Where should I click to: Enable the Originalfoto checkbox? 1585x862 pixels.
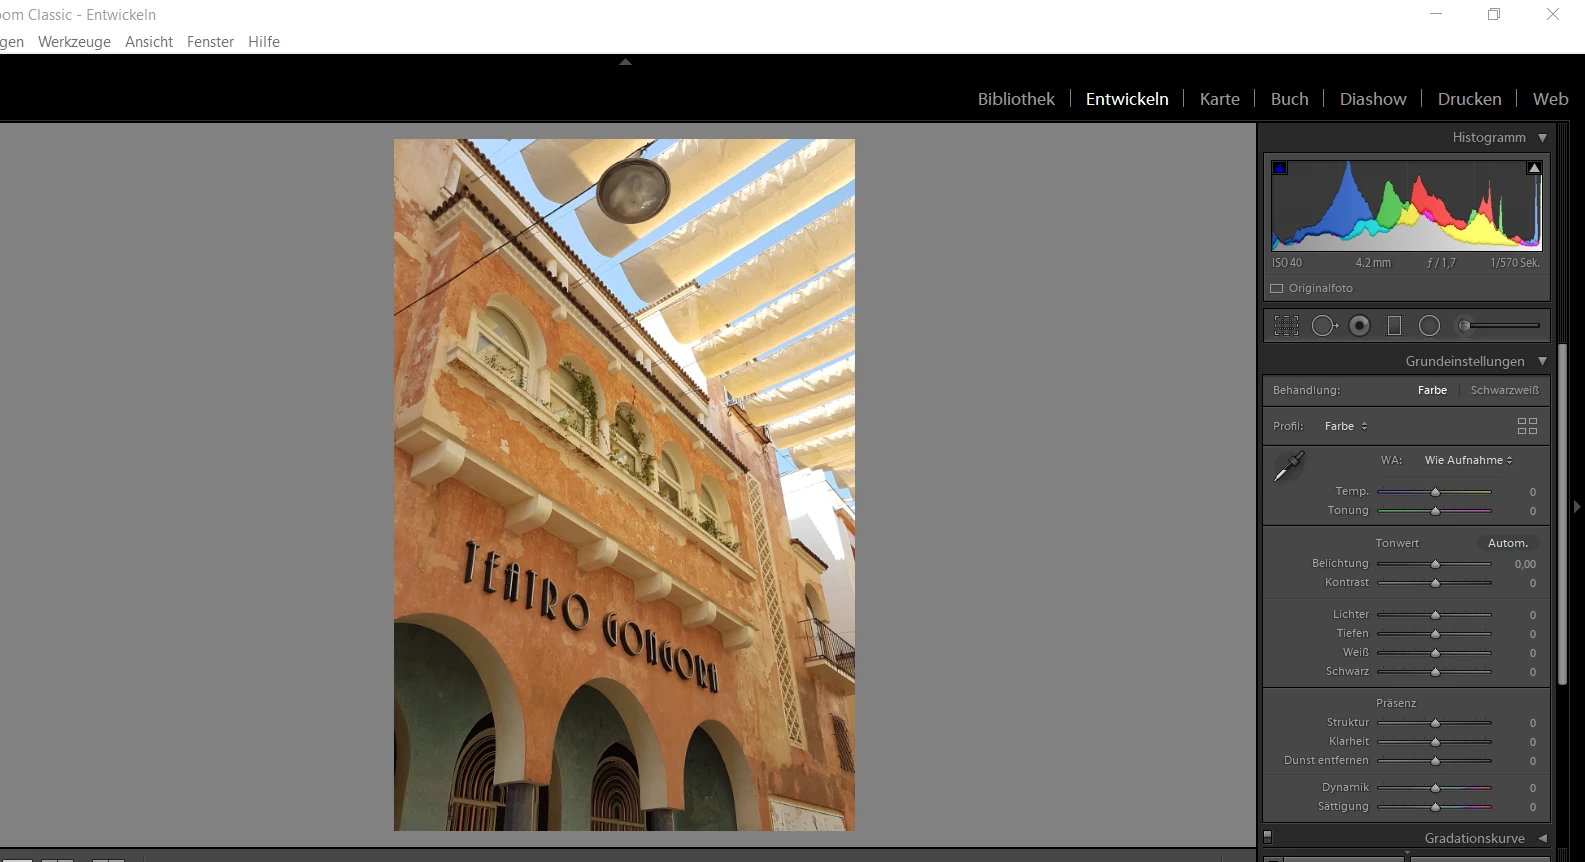(x=1277, y=288)
